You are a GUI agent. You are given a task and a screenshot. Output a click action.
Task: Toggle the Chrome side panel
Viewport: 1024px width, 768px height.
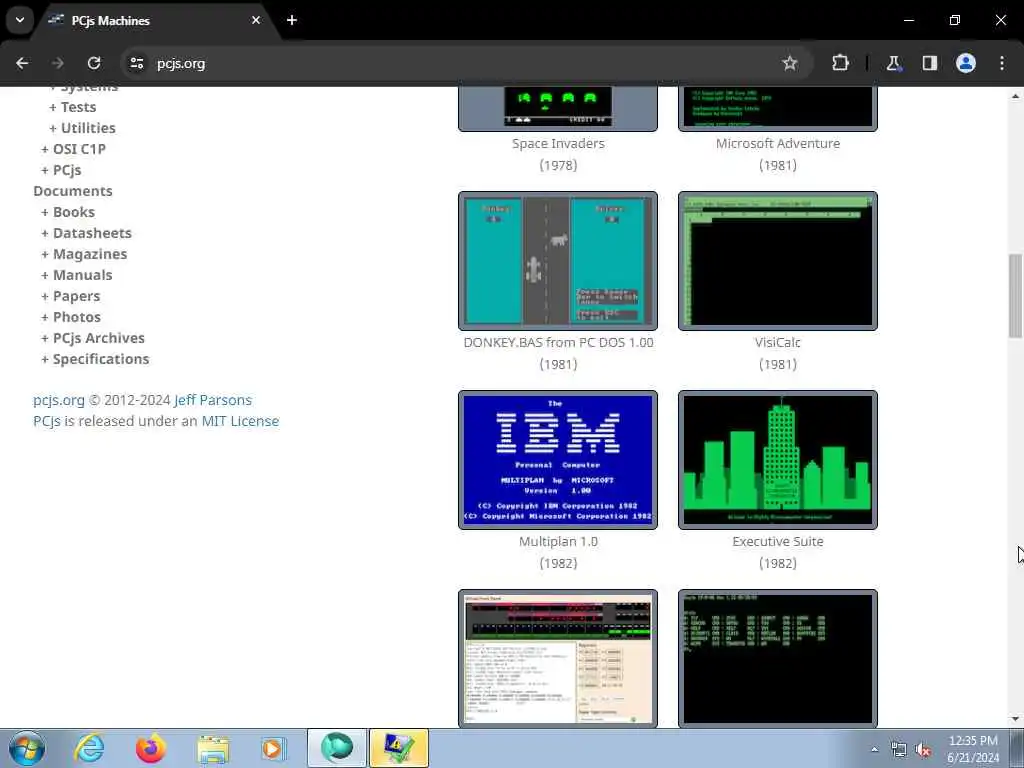click(x=929, y=63)
